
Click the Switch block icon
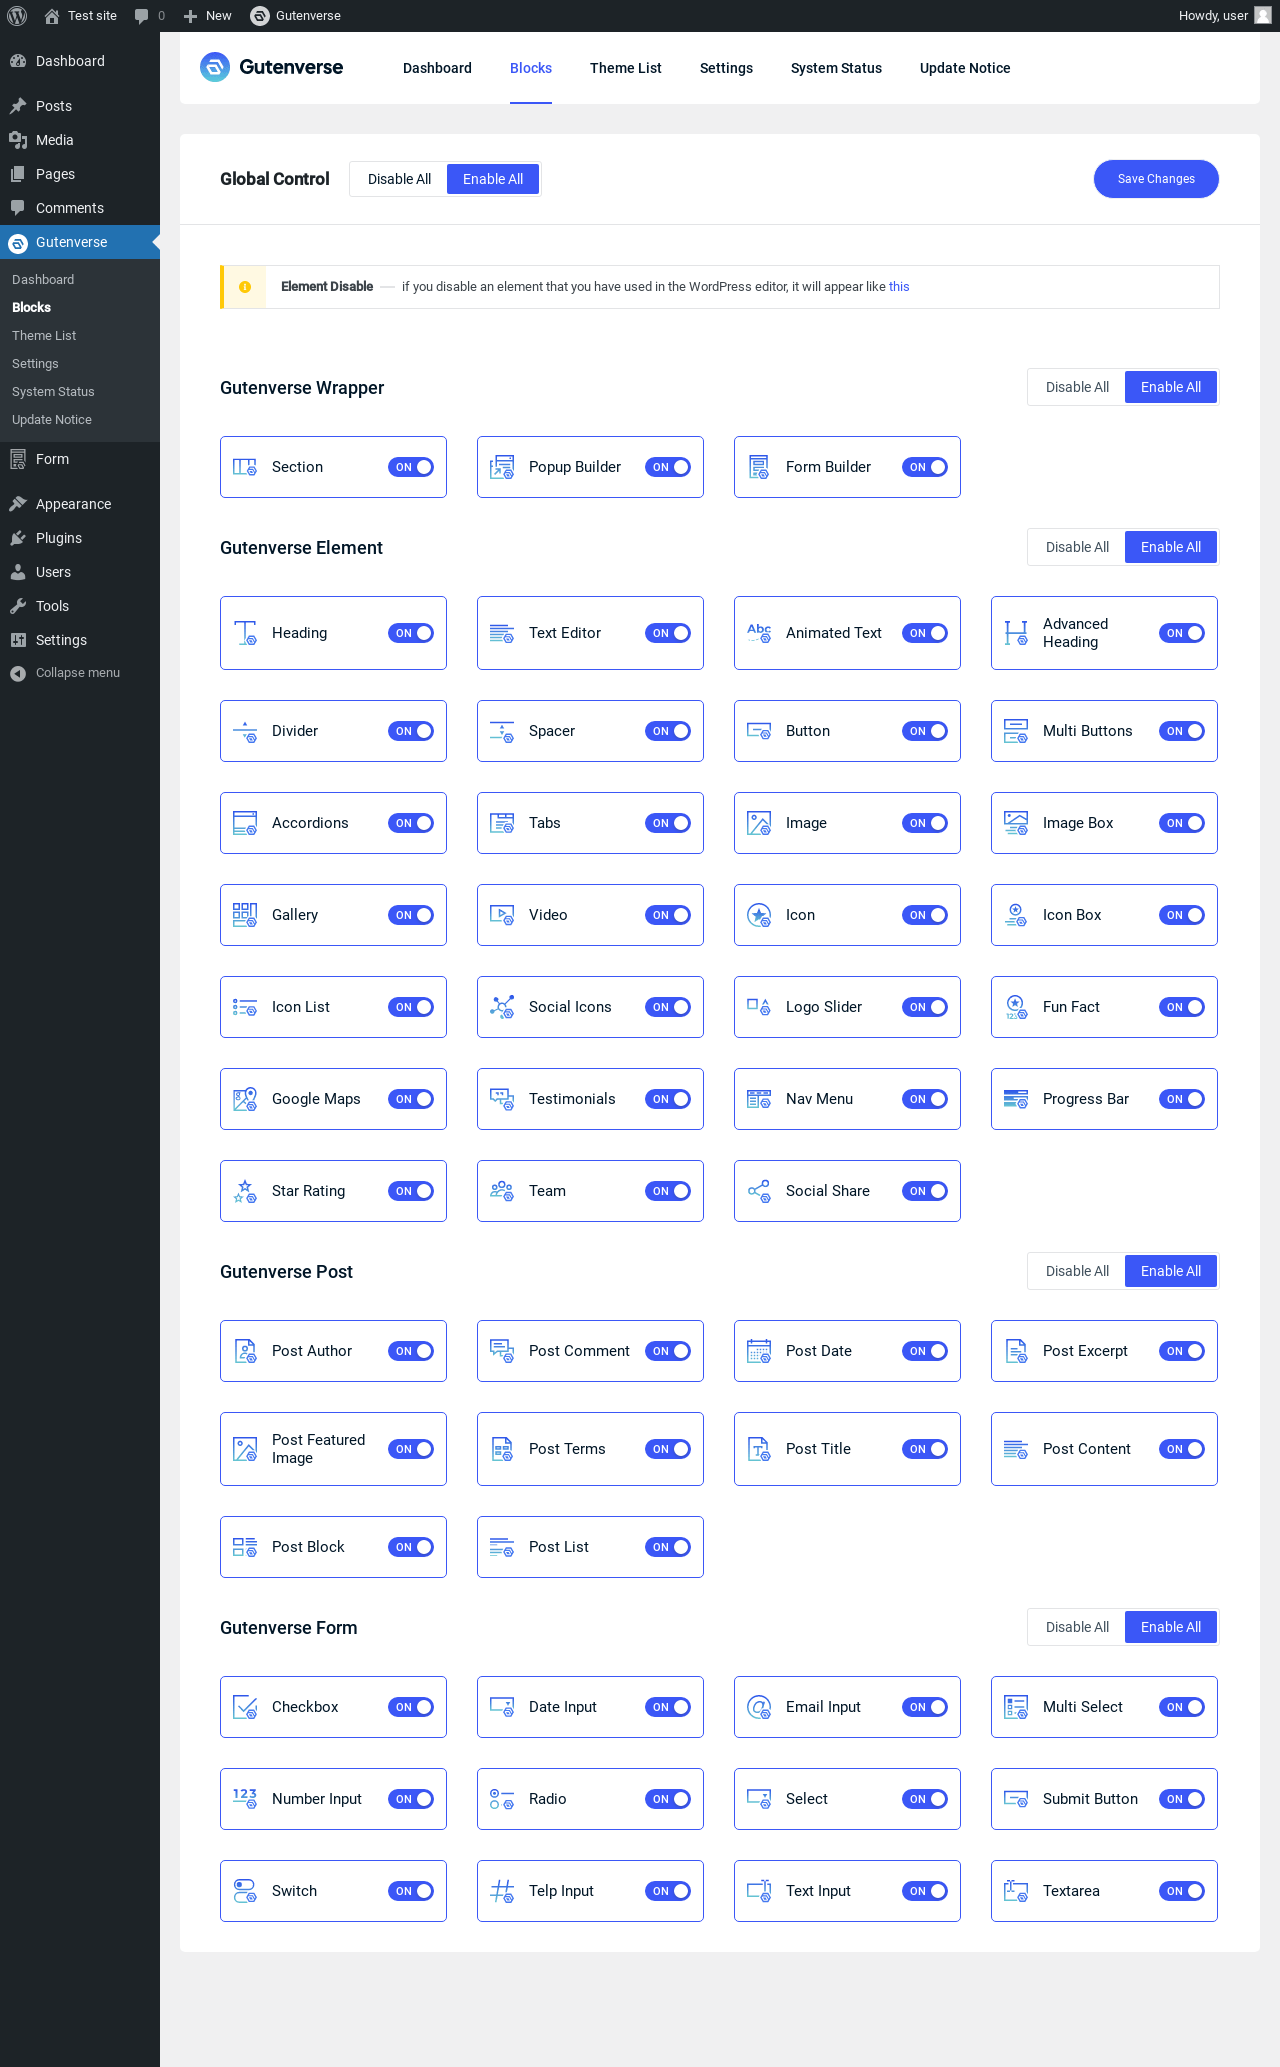(245, 1891)
